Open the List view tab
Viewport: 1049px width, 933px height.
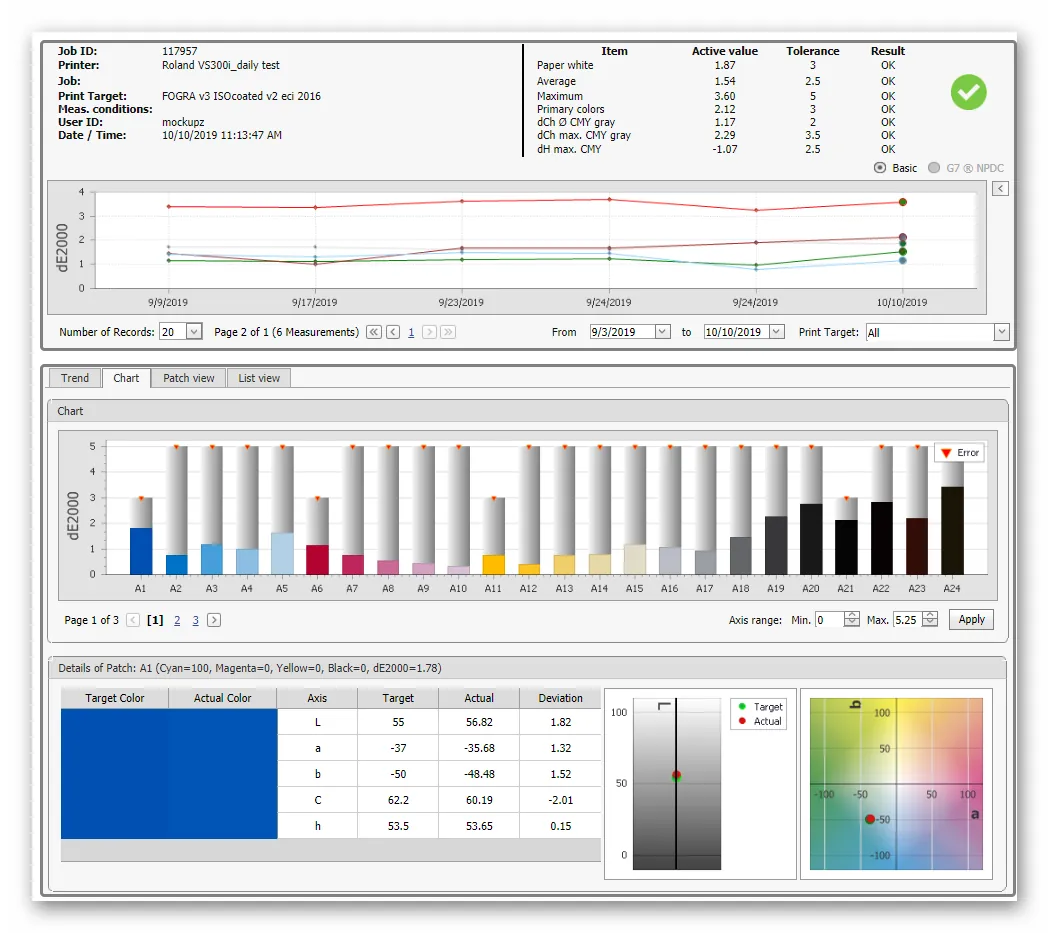coord(259,378)
